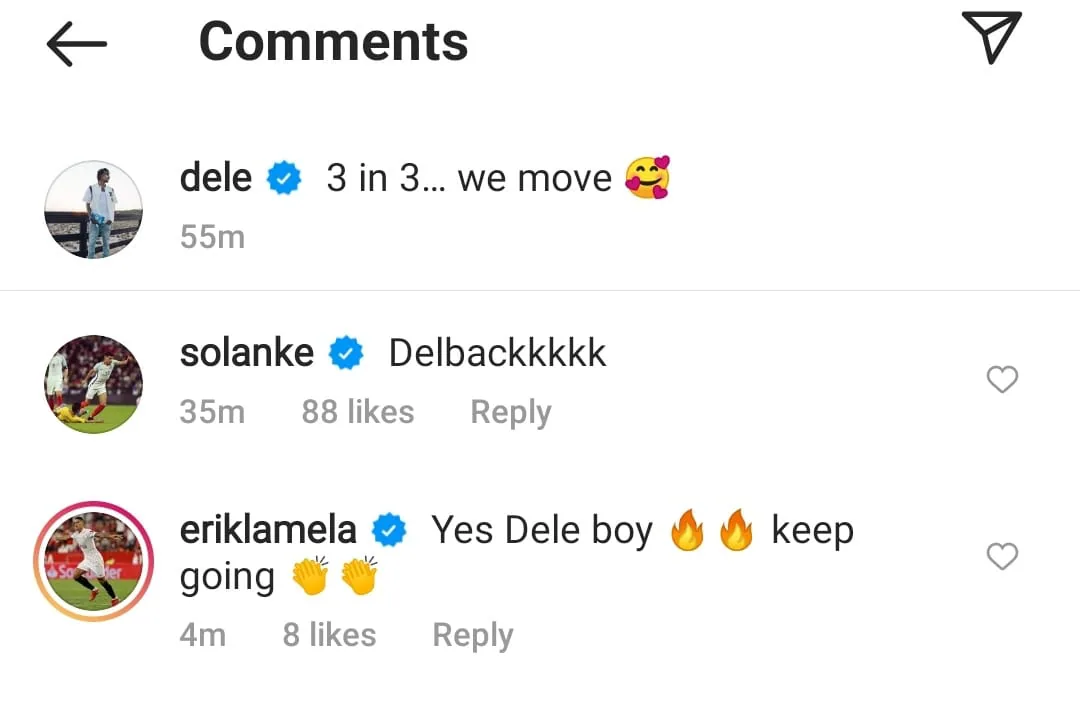Reply to solanke's comment
The height and width of the screenshot is (707, 1080).
click(511, 412)
